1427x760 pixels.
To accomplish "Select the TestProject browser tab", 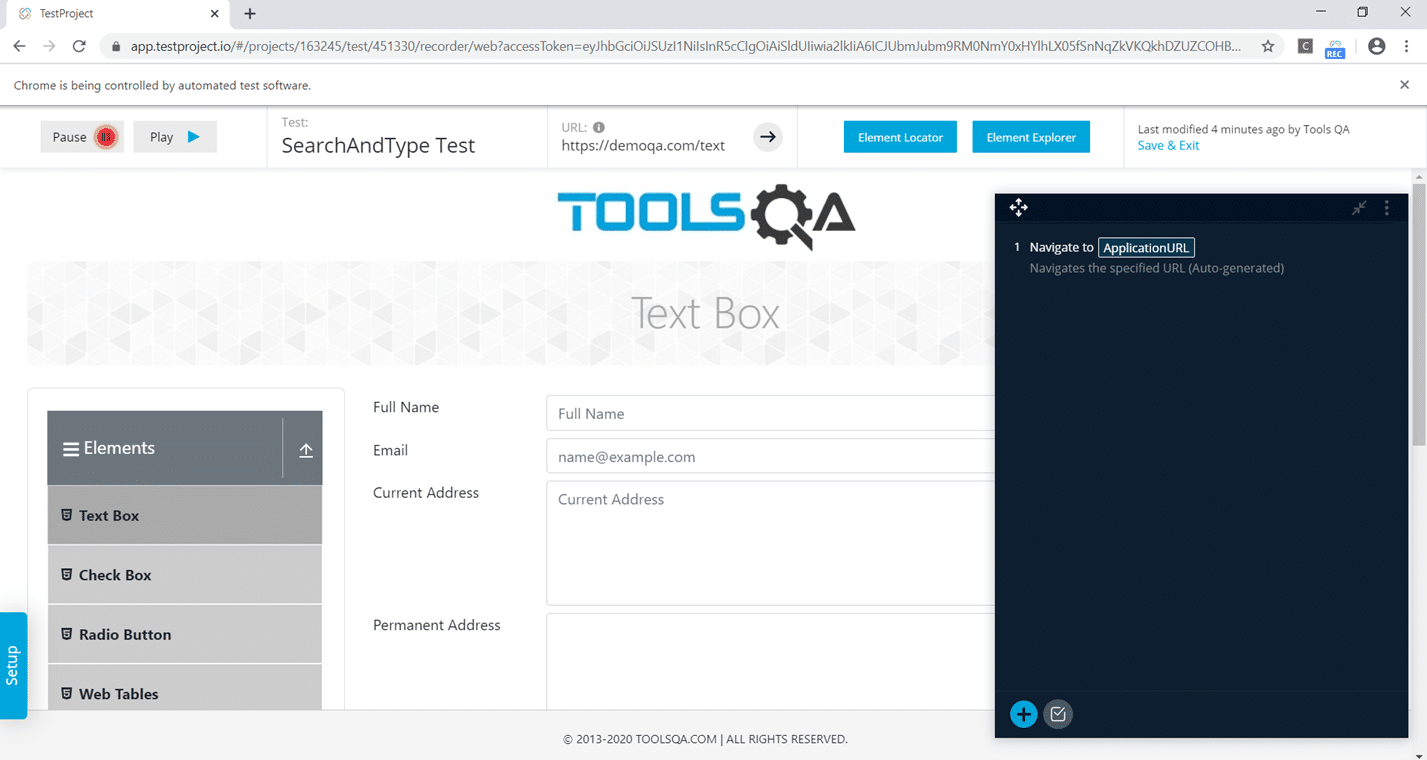I will (118, 14).
